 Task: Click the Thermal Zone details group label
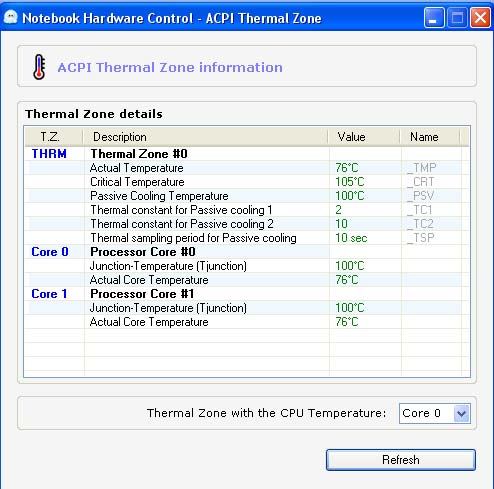[94, 114]
